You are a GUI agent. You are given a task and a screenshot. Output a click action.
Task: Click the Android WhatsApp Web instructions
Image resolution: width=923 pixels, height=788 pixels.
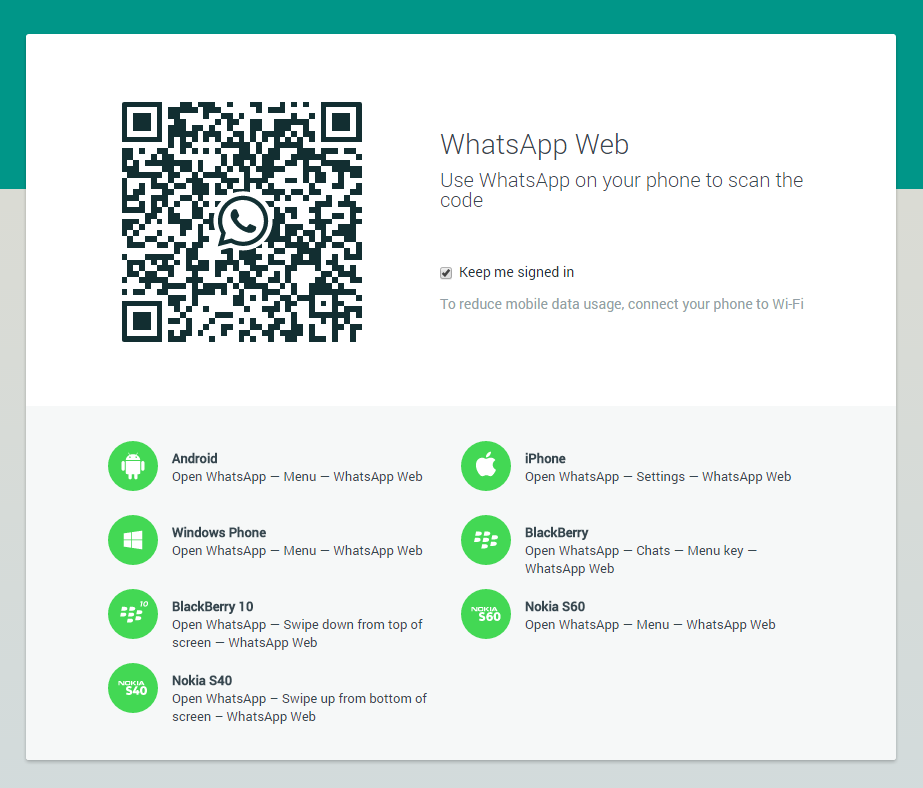click(297, 477)
